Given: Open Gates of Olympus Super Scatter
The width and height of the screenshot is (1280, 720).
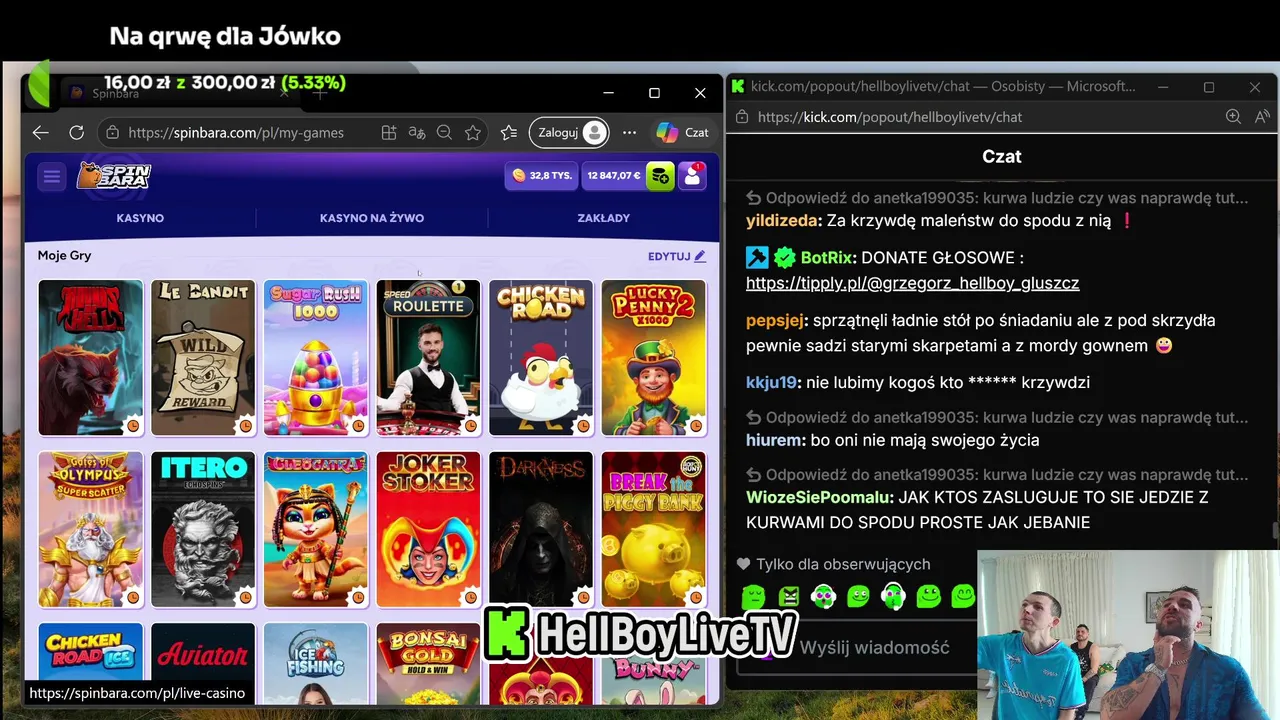Looking at the screenshot, I should pyautogui.click(x=91, y=530).
